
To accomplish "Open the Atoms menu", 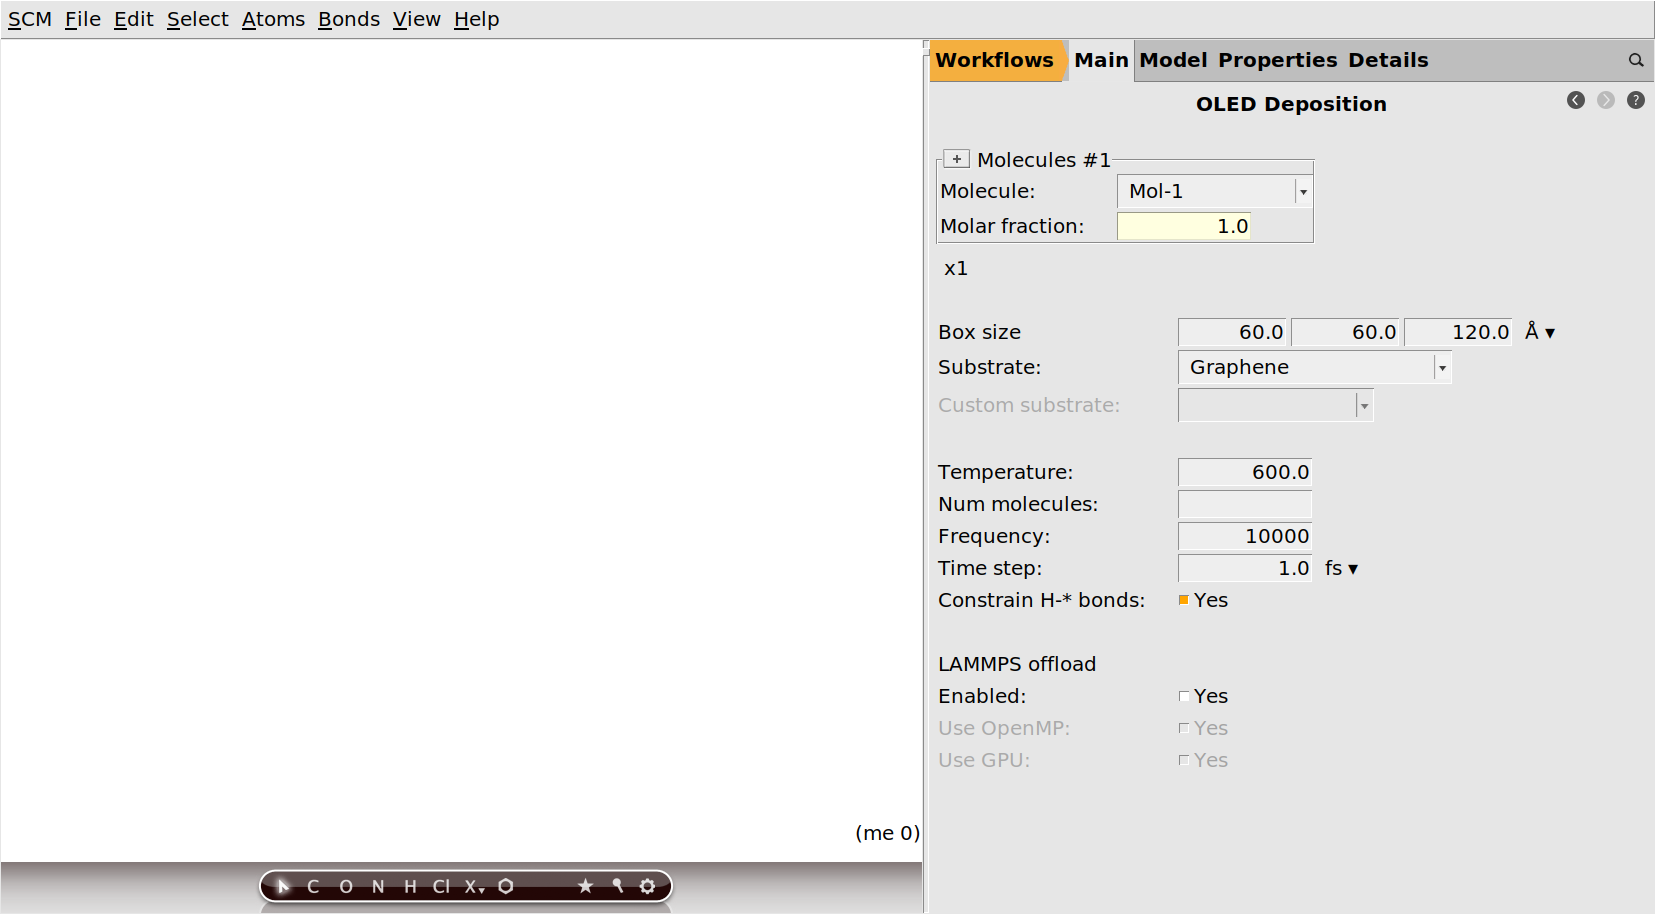I will tap(273, 19).
